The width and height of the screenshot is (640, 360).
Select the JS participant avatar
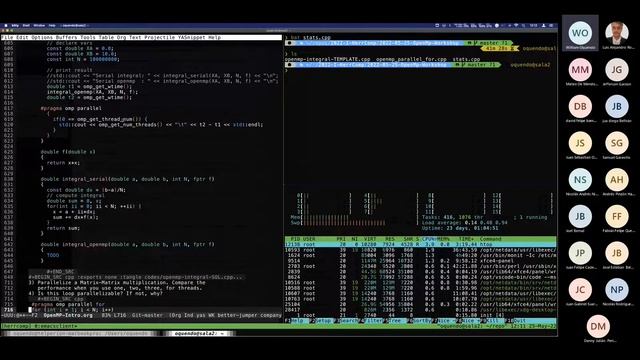580,143
